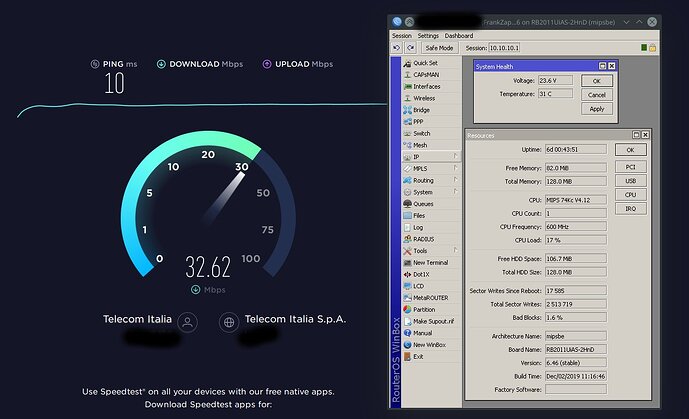The image size is (689, 419).
Task: Click Make Supout.rif
Action: 431,321
